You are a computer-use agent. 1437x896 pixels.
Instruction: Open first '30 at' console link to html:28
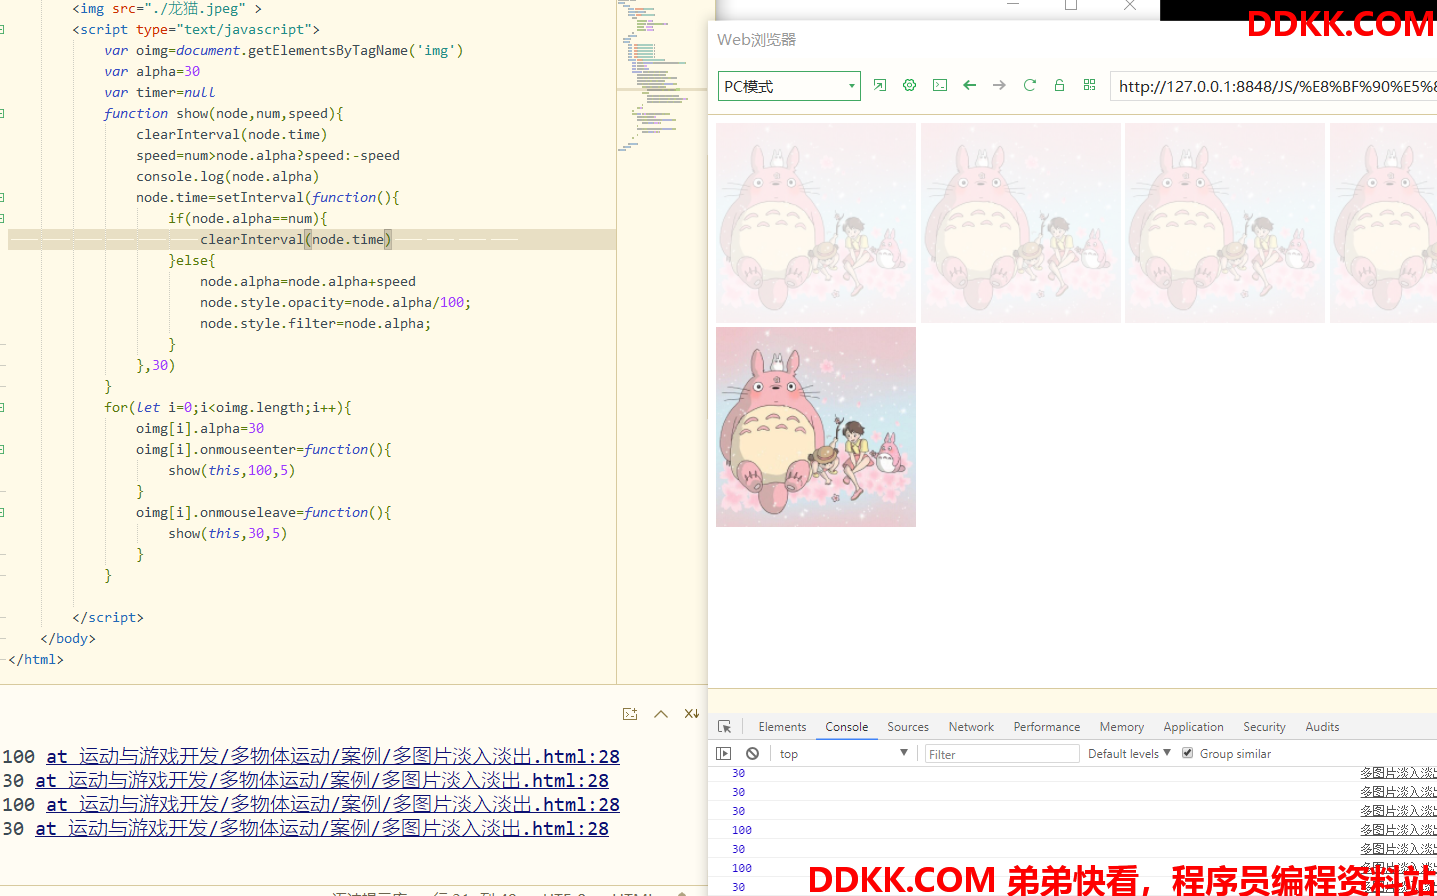pyautogui.click(x=322, y=781)
